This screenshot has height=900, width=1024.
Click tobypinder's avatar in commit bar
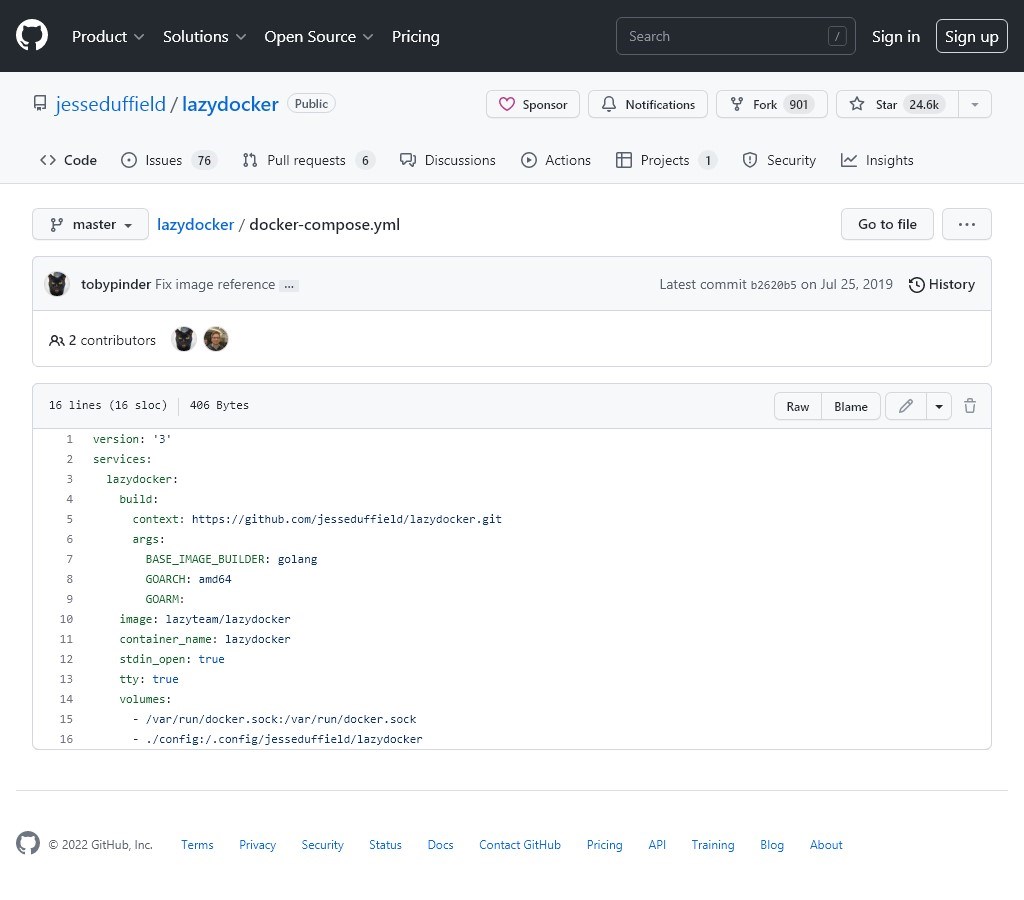click(x=58, y=284)
